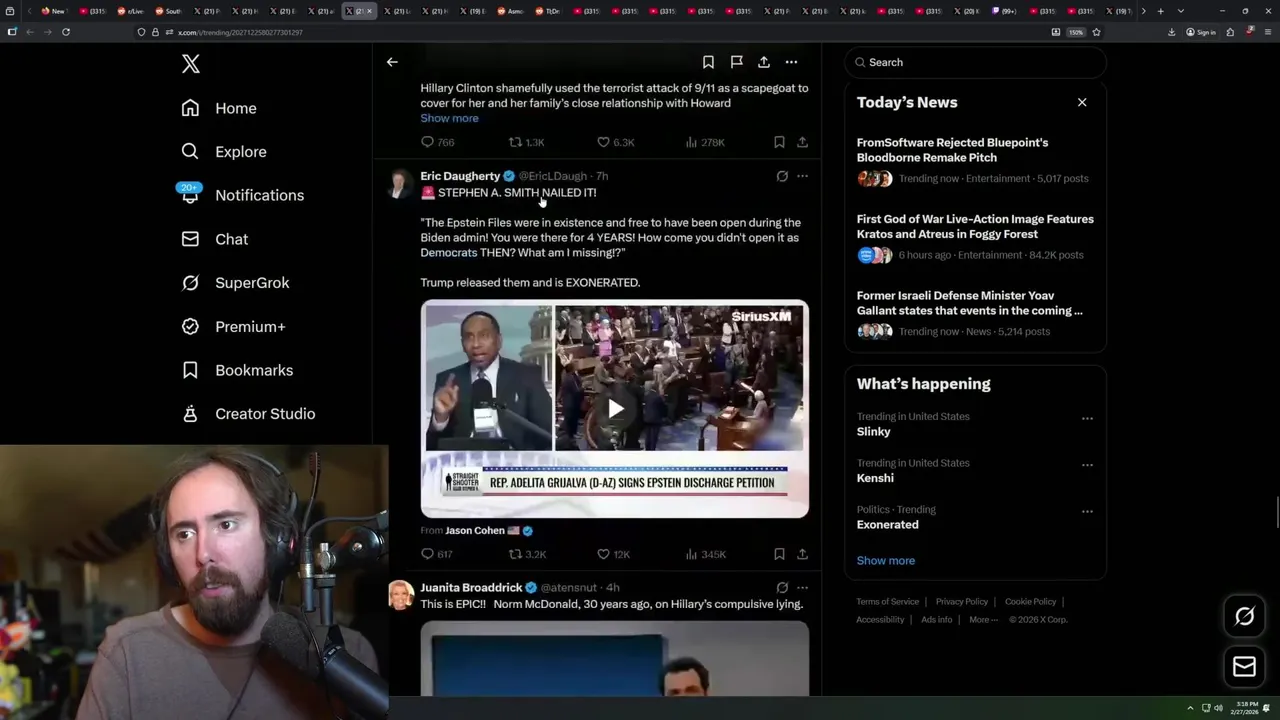This screenshot has width=1280, height=720.
Task: Open Ads info footer link
Action: click(936, 620)
